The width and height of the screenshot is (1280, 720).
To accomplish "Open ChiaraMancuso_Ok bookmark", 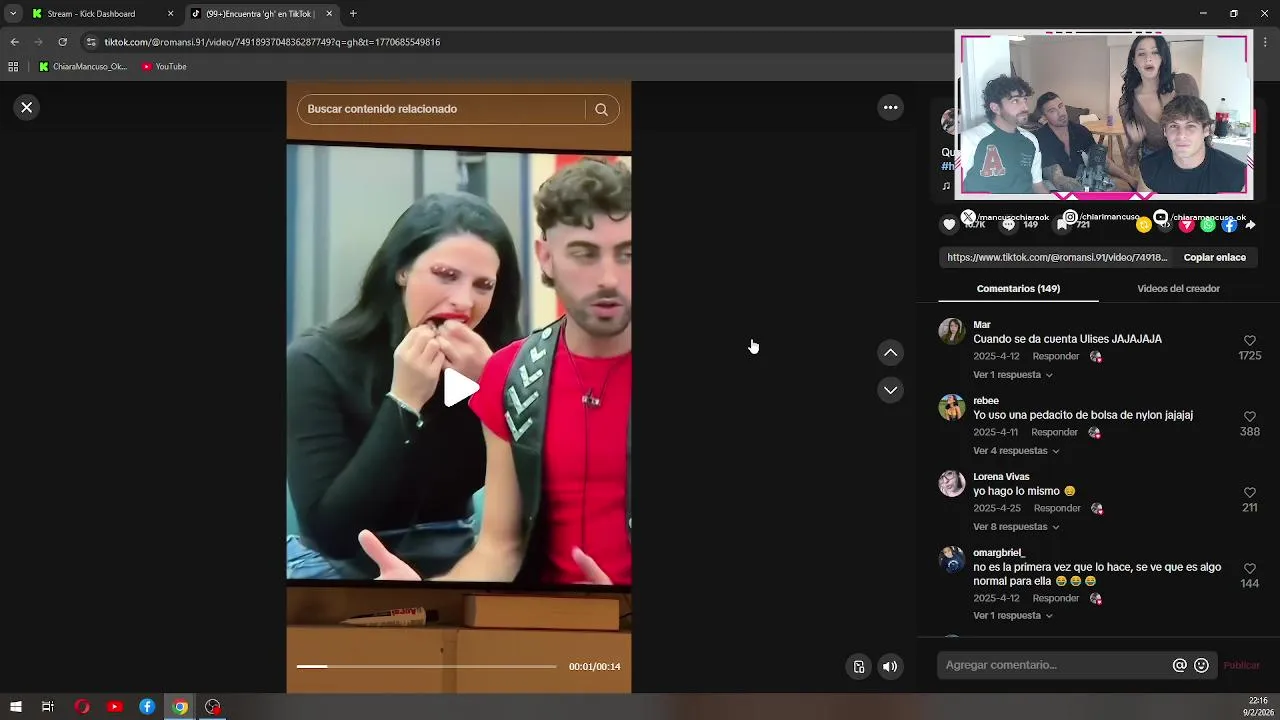I will tap(82, 67).
